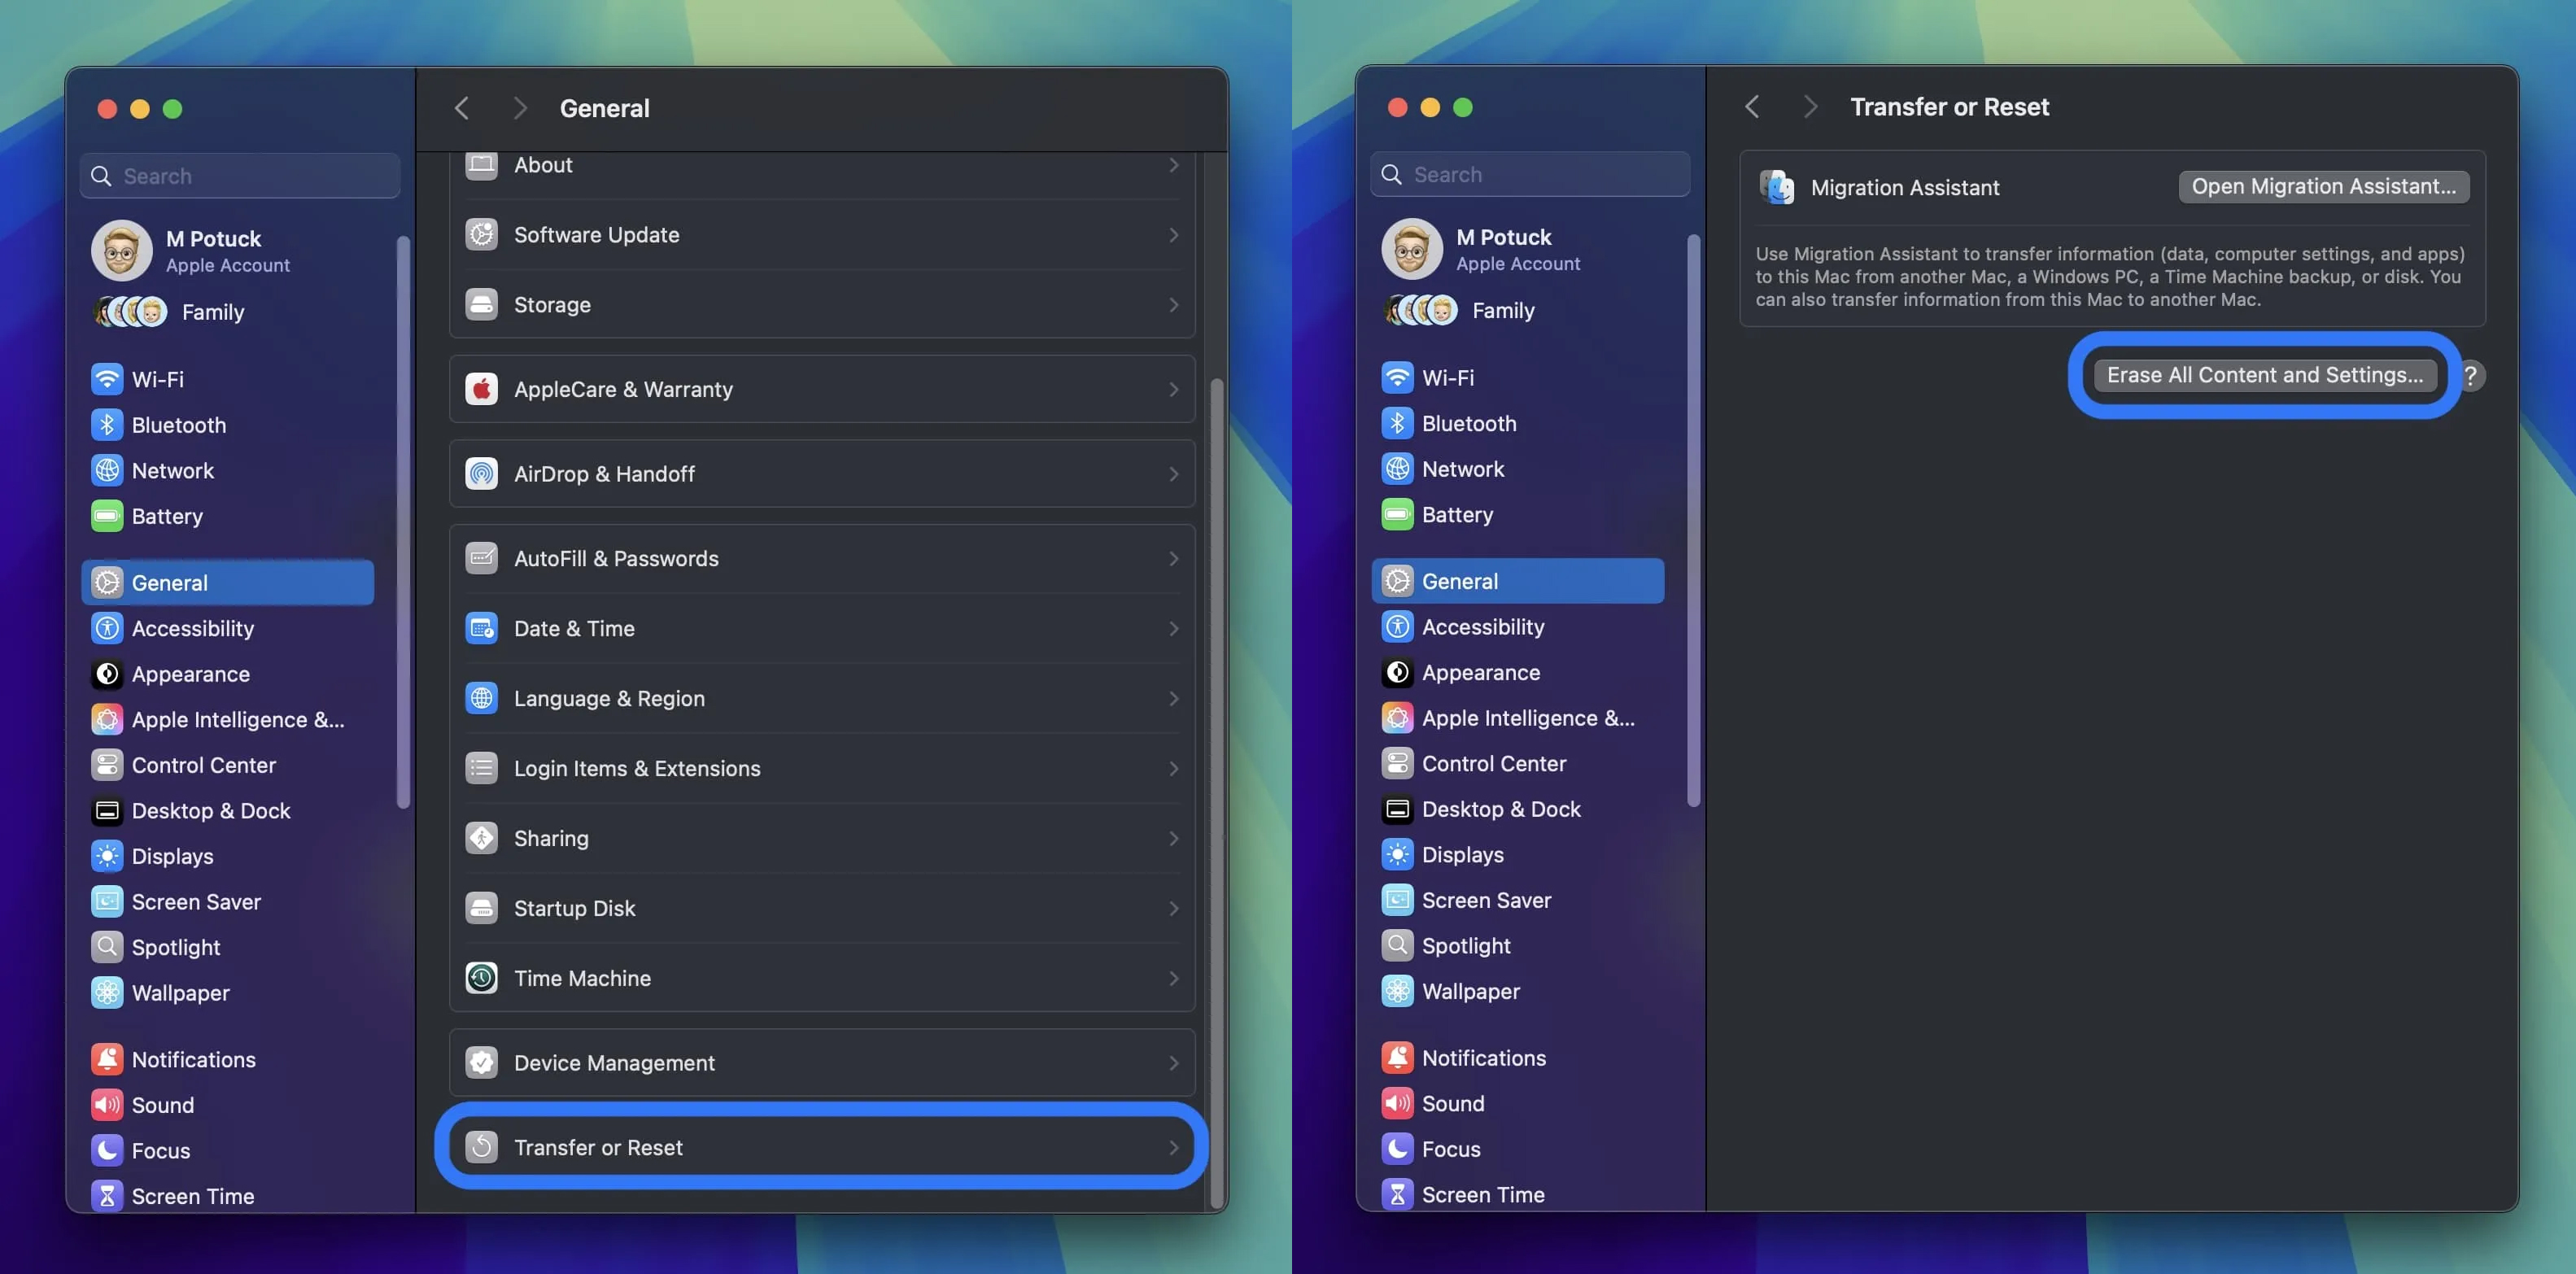Select the AutoFill & Passwords icon
2576x1274 pixels.
481,558
